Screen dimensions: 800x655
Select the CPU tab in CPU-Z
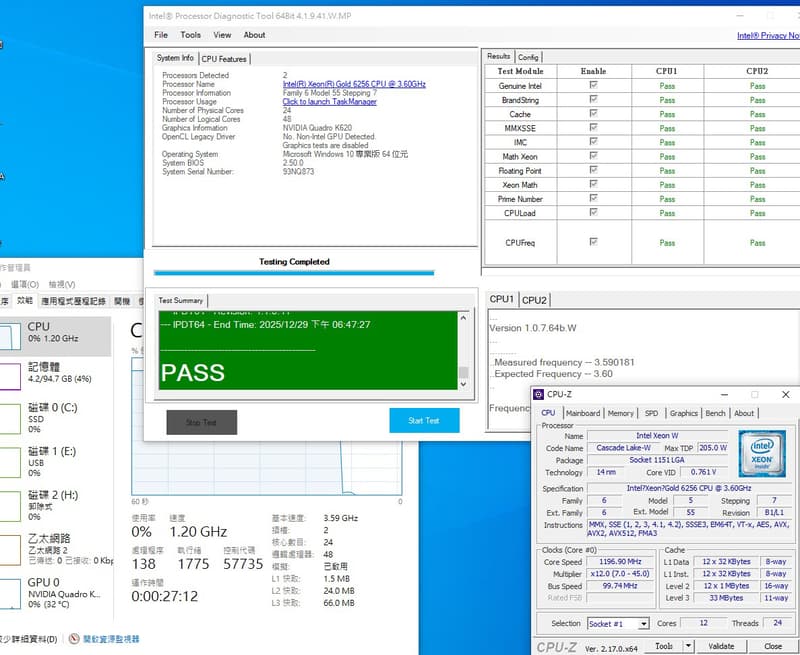548,413
